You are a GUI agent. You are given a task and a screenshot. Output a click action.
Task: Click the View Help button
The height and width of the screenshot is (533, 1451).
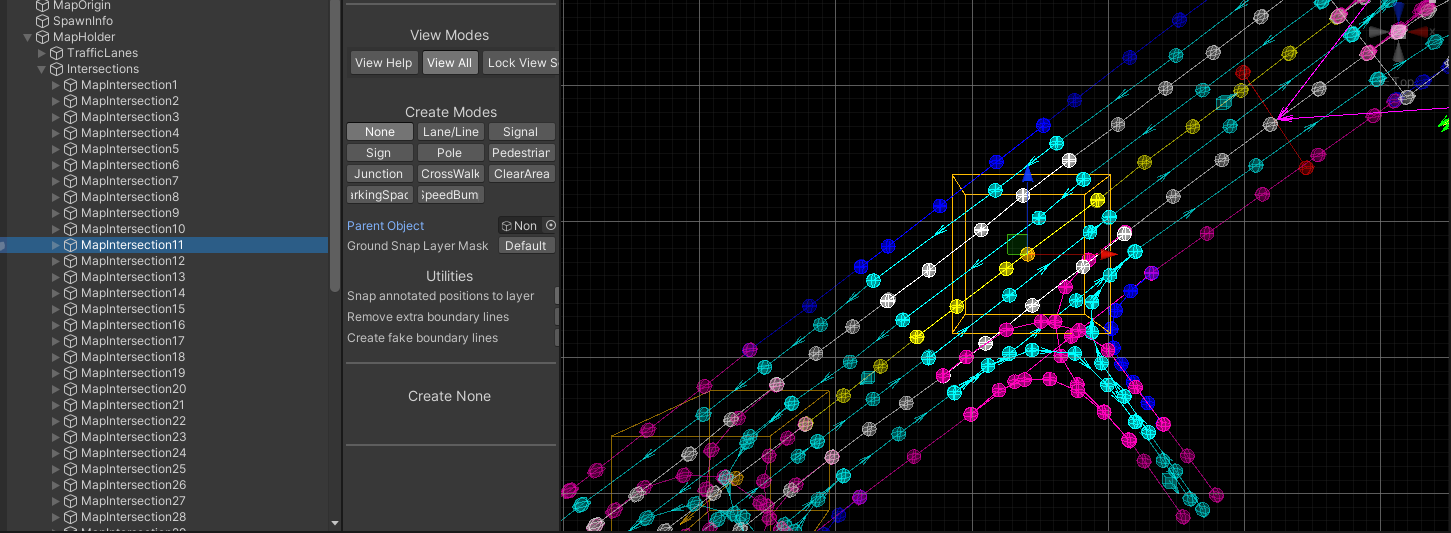click(383, 63)
